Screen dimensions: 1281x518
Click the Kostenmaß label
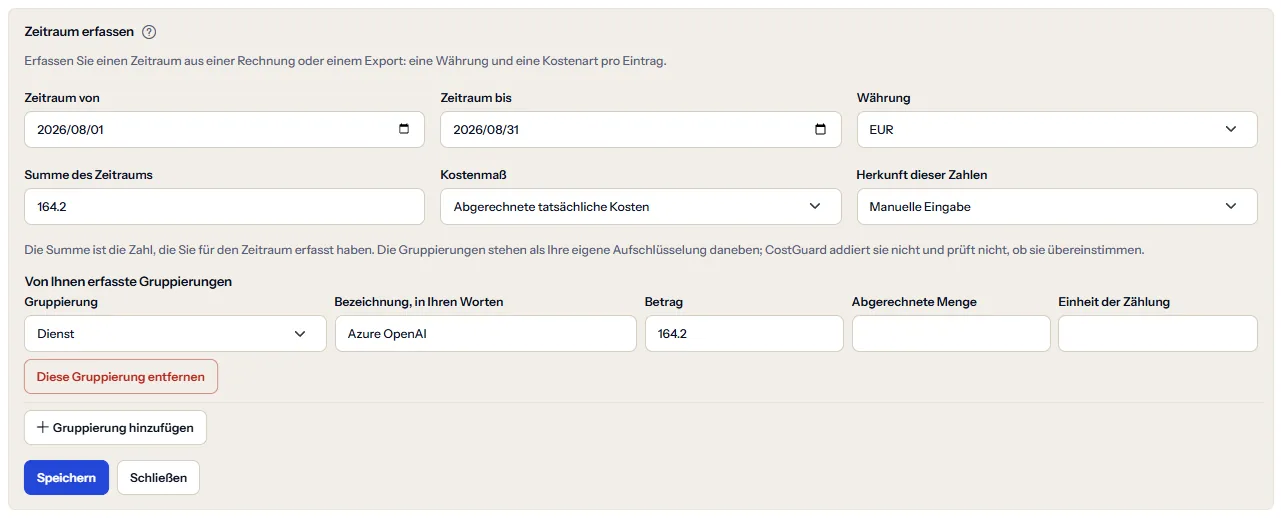pos(474,174)
